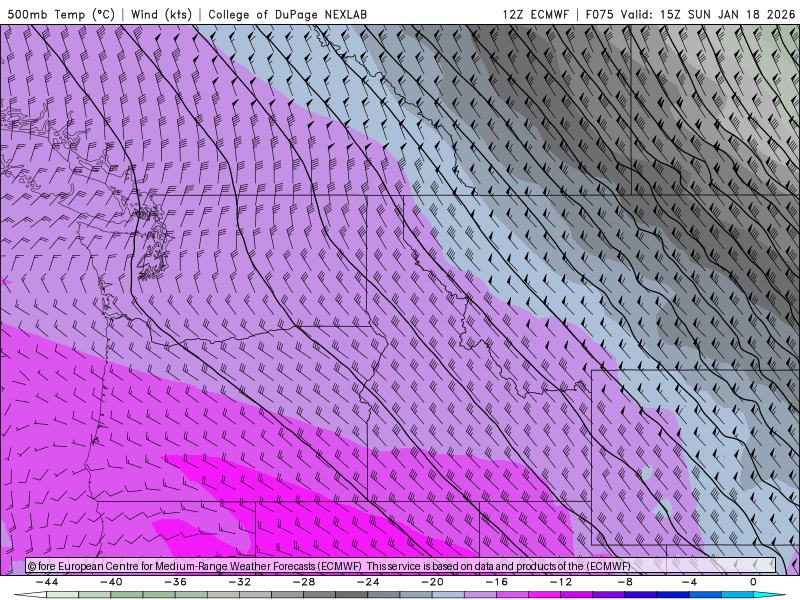Click the -12 colorbar label
This screenshot has height=600, width=800.
[561, 582]
